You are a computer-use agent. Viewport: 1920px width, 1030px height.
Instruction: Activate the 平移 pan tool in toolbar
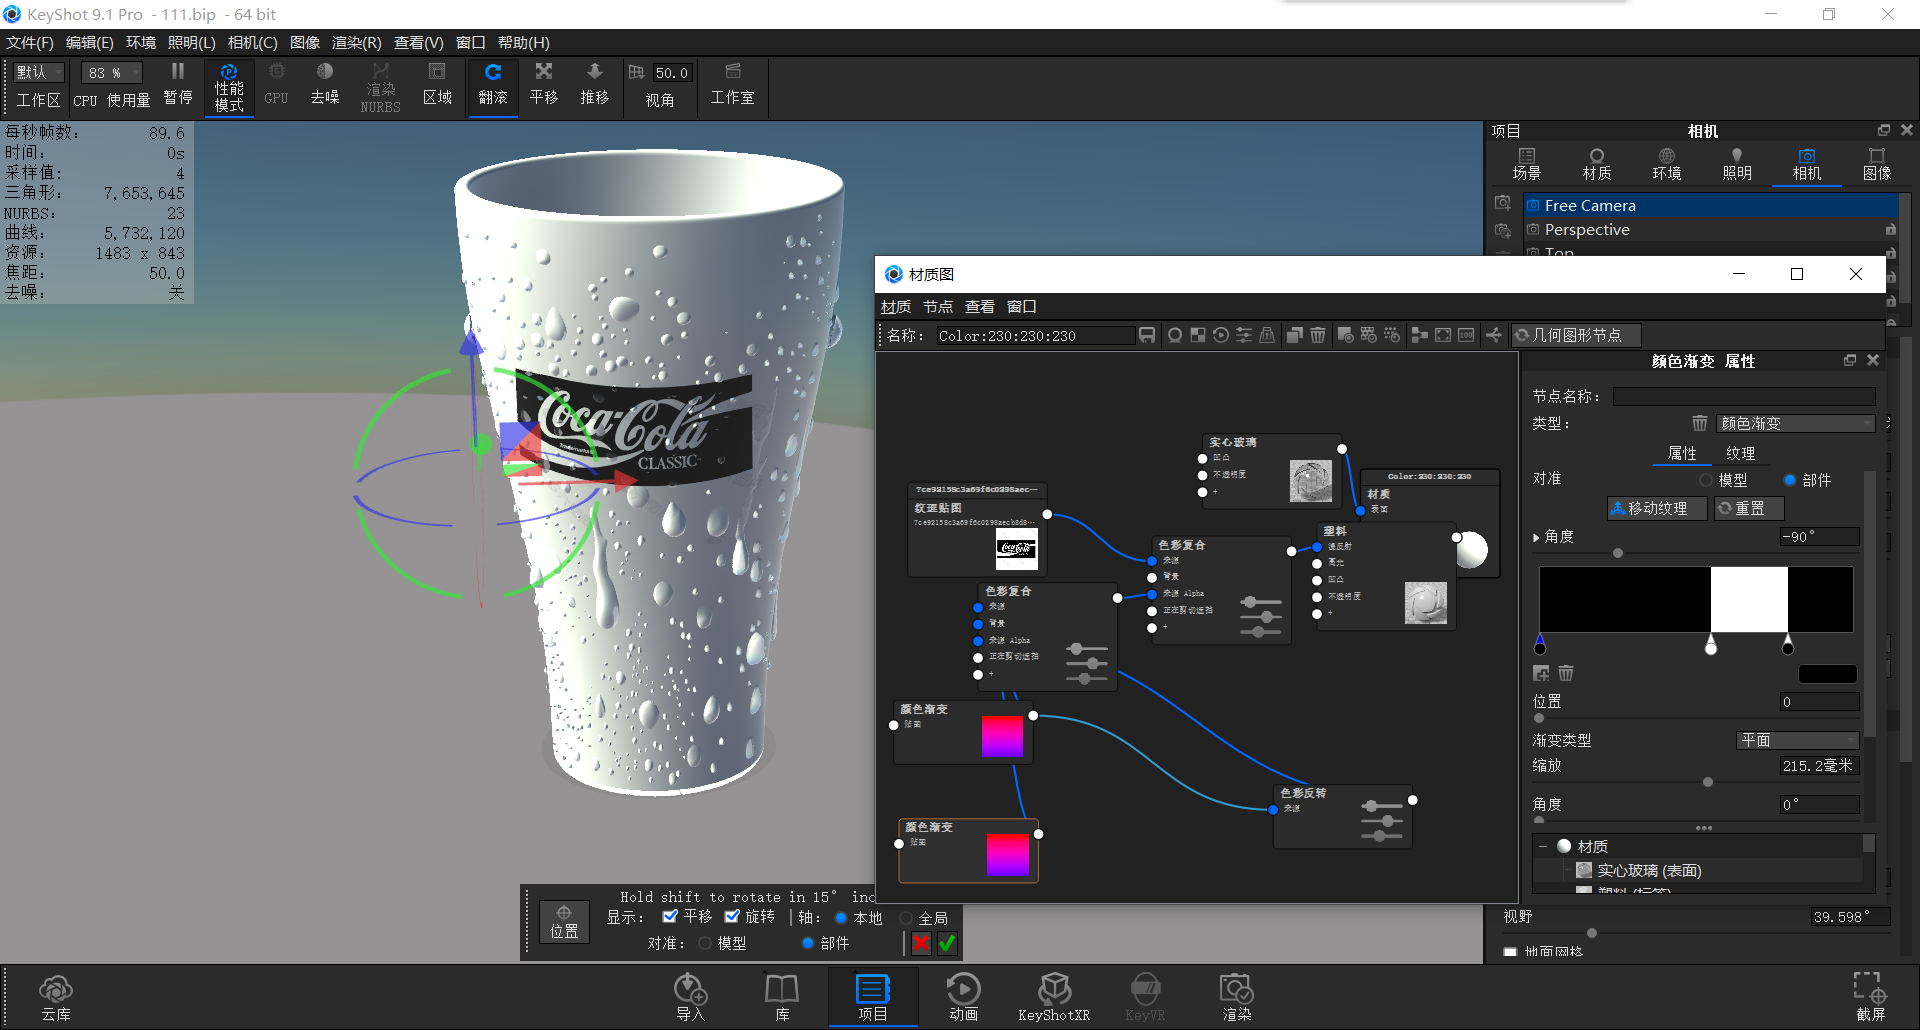543,85
